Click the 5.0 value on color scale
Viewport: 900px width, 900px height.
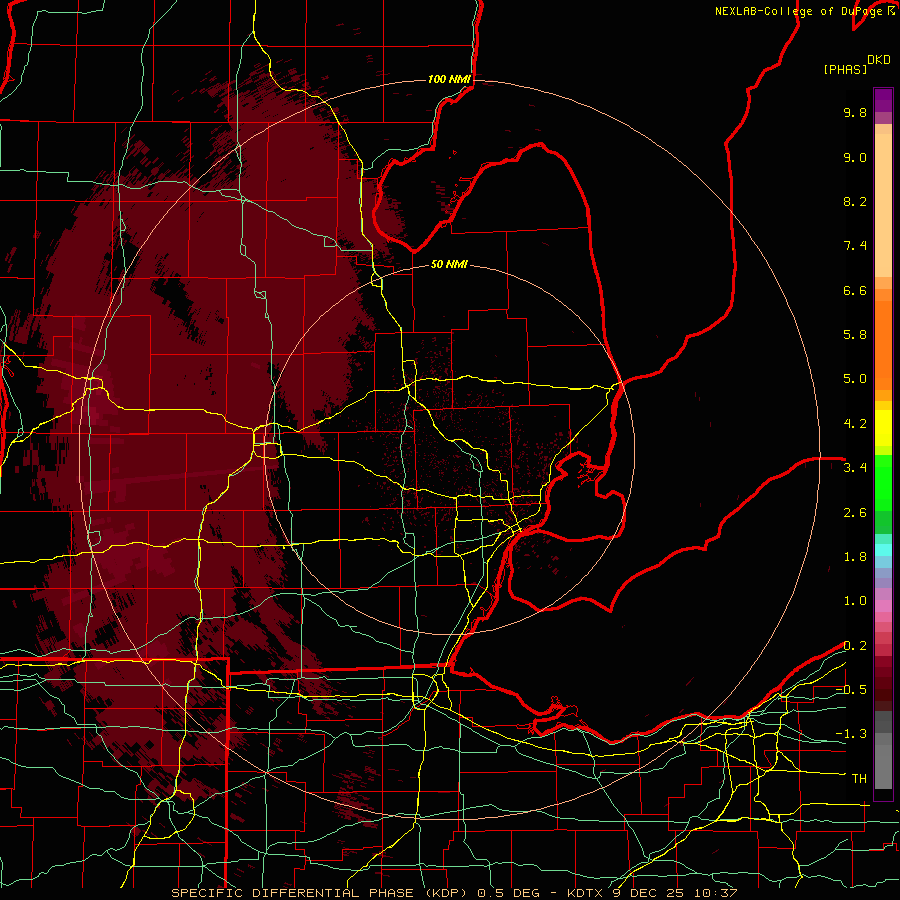tap(855, 379)
